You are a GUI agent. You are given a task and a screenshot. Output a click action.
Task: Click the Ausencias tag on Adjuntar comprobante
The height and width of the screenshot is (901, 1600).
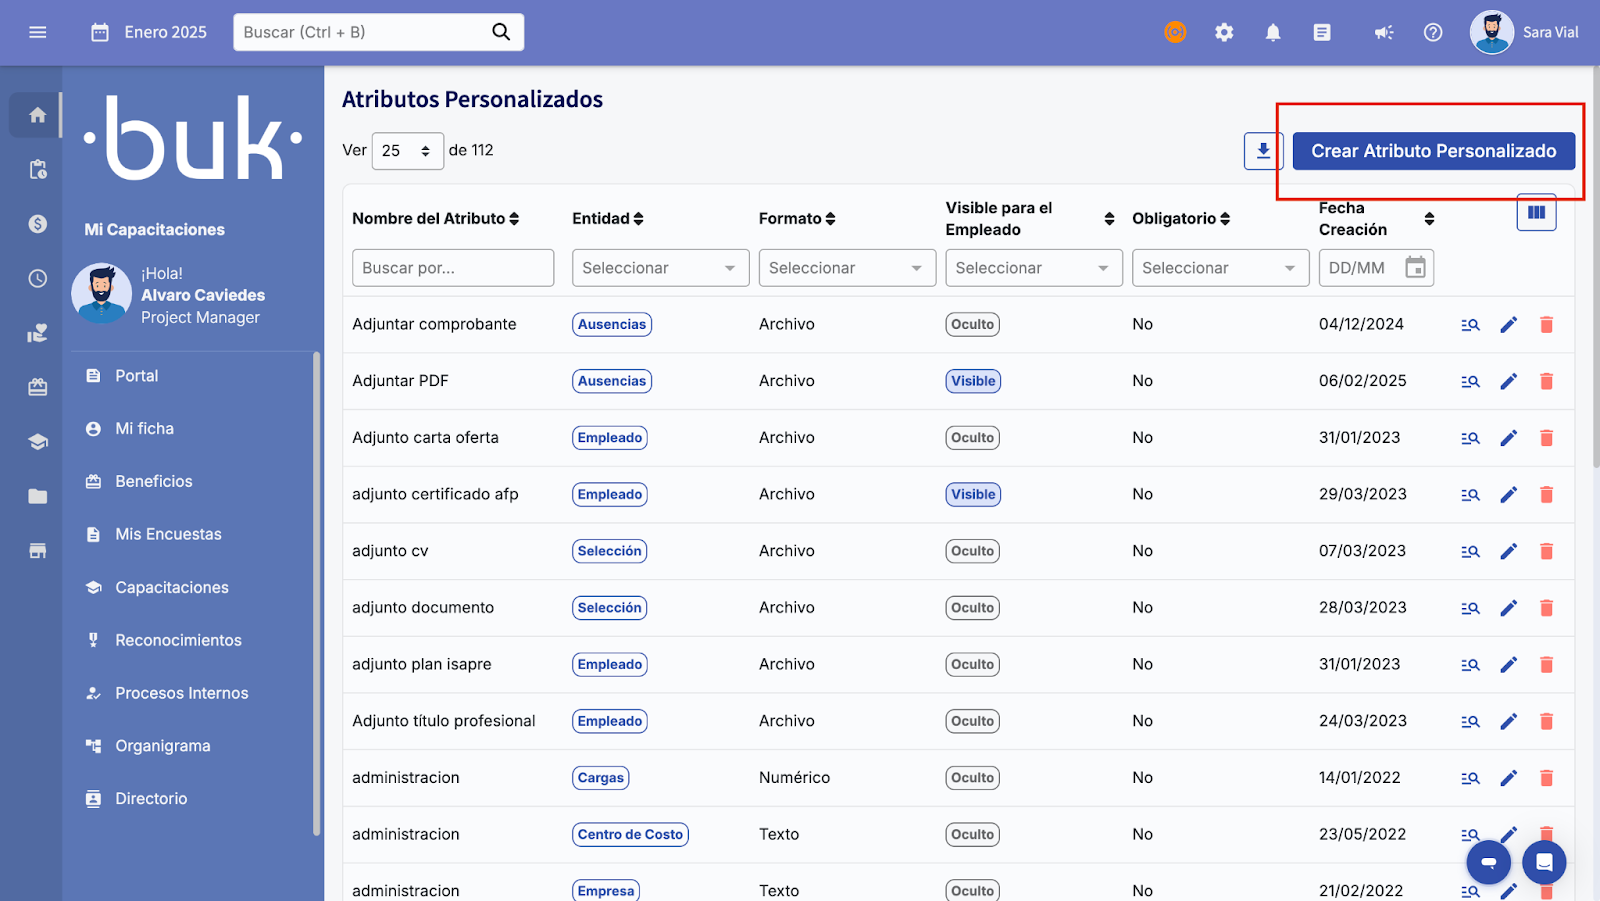pos(612,324)
